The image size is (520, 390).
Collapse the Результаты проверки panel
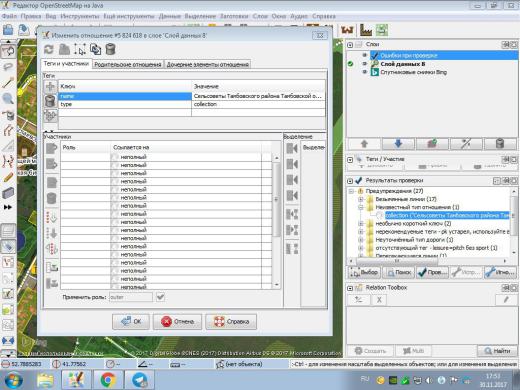click(350, 181)
